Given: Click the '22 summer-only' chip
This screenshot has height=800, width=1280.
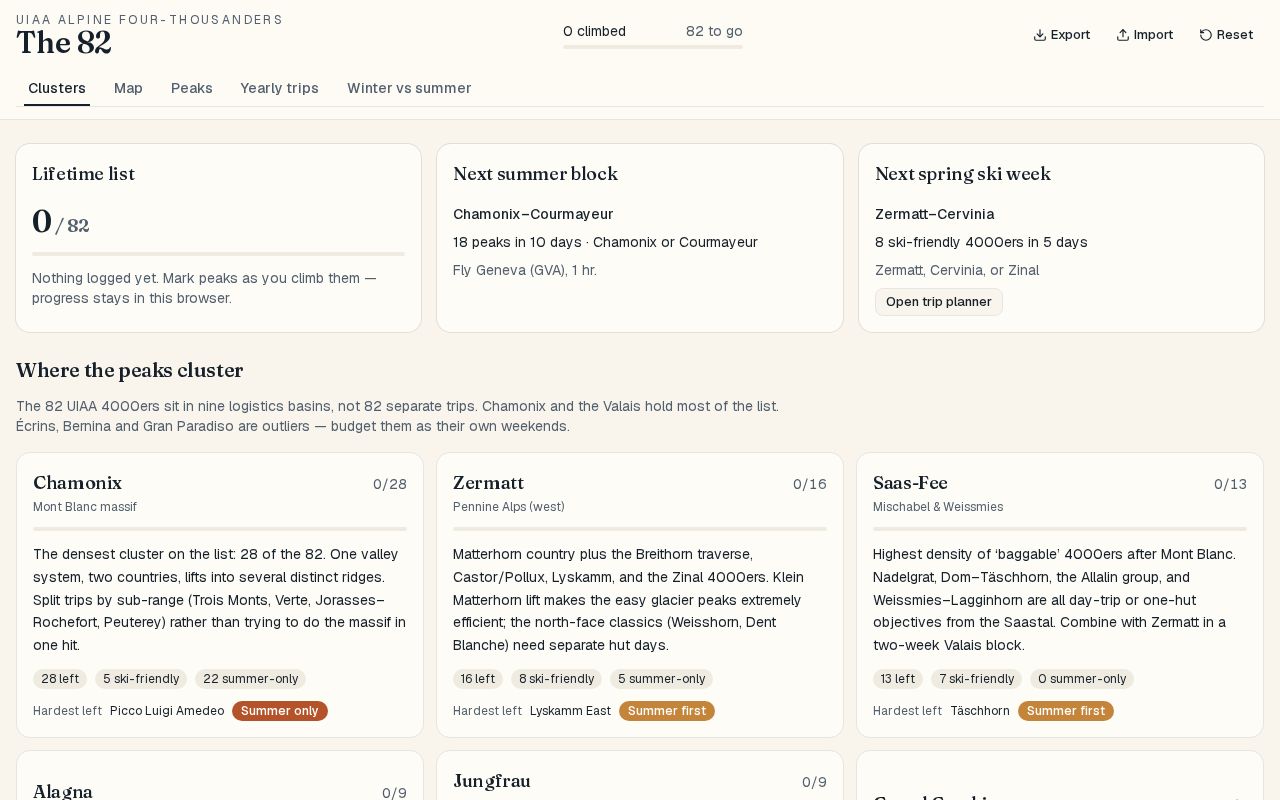Looking at the screenshot, I should (250, 679).
